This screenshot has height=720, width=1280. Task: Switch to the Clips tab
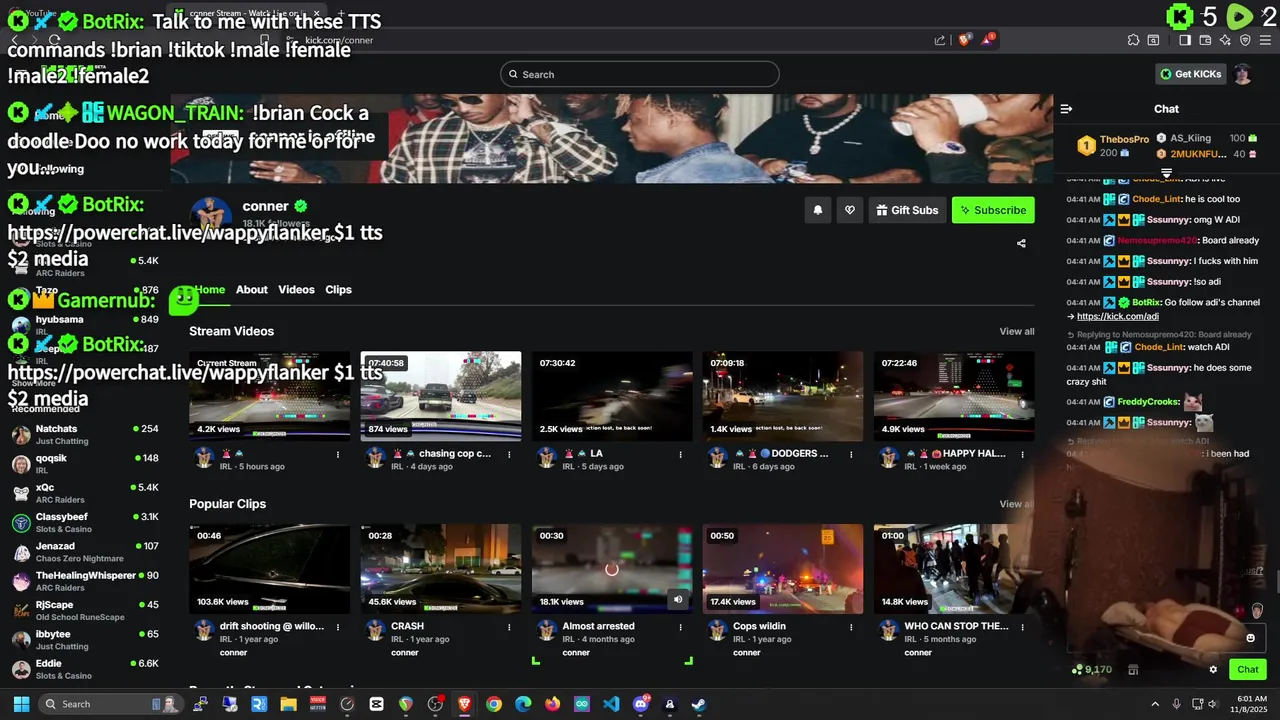(338, 290)
